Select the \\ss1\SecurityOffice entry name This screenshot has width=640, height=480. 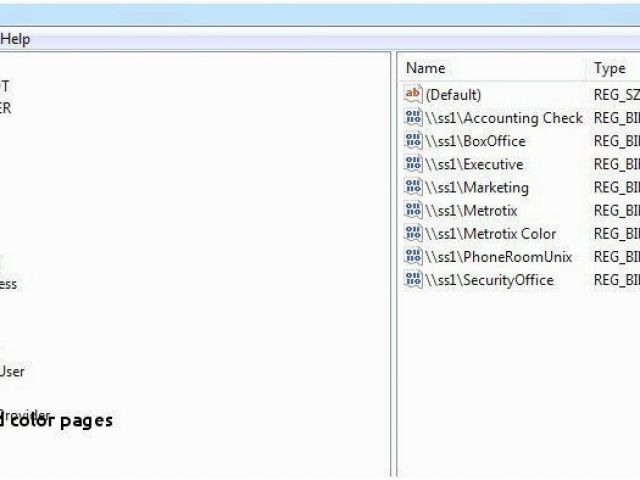click(489, 280)
